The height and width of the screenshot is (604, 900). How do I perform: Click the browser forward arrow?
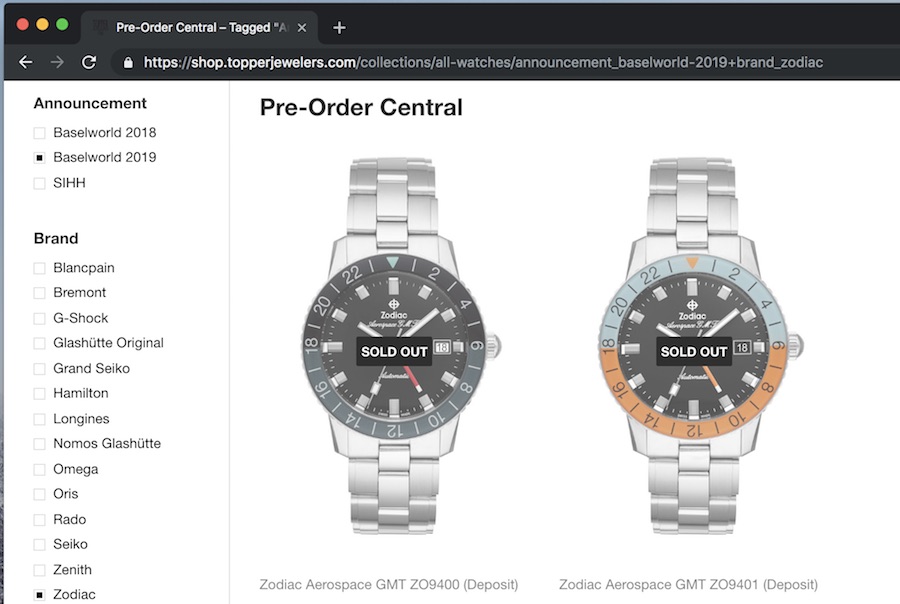tap(57, 62)
